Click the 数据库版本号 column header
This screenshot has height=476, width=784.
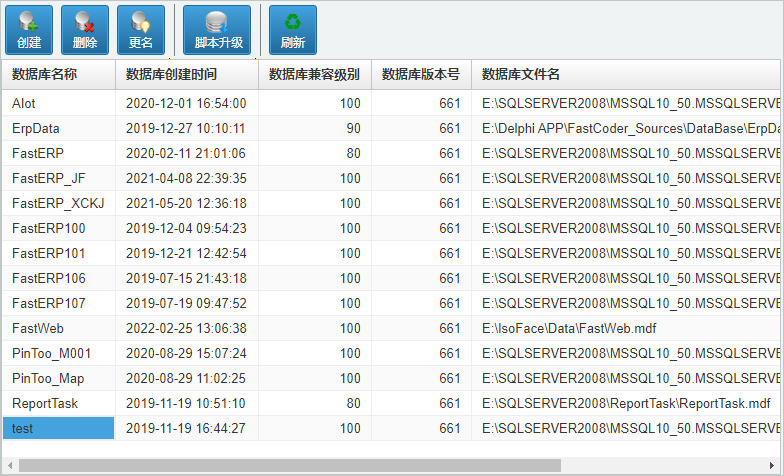click(x=422, y=74)
